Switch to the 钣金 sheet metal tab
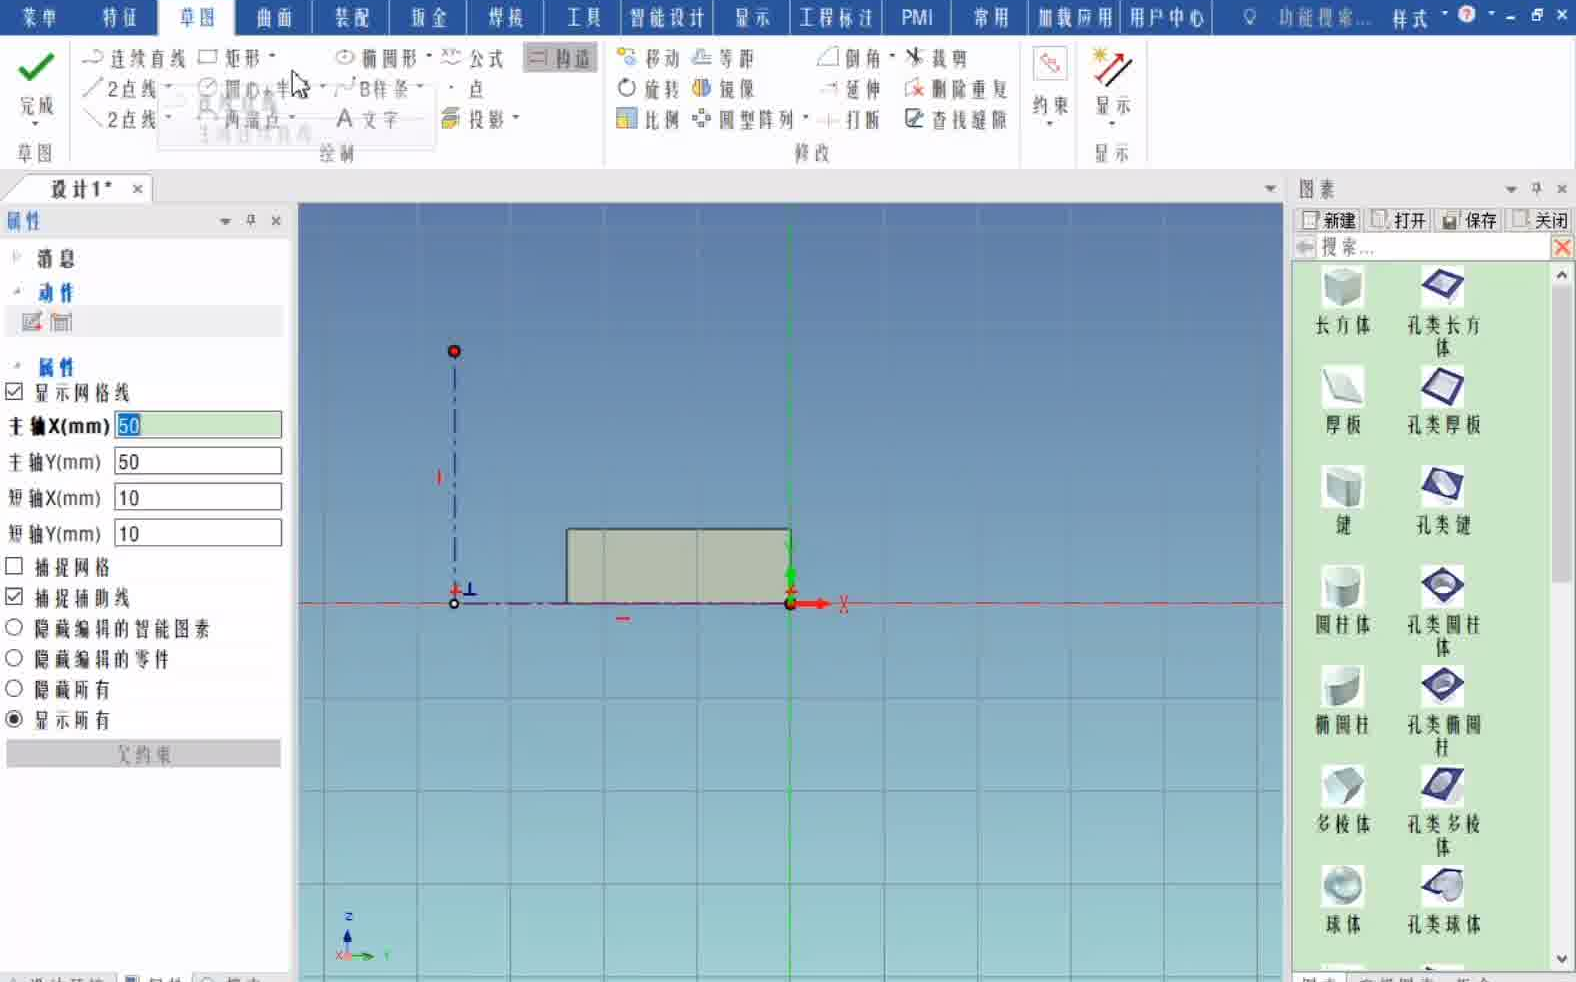1576x982 pixels. click(428, 17)
